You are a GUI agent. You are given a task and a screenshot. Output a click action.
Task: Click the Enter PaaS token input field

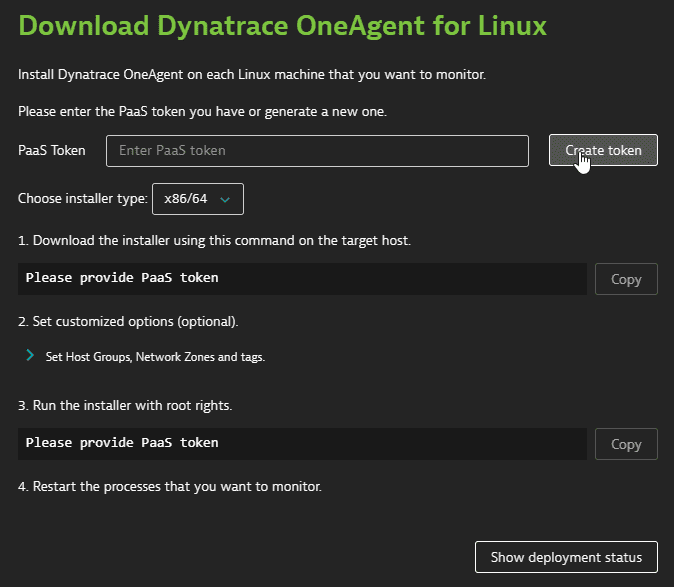click(x=317, y=151)
